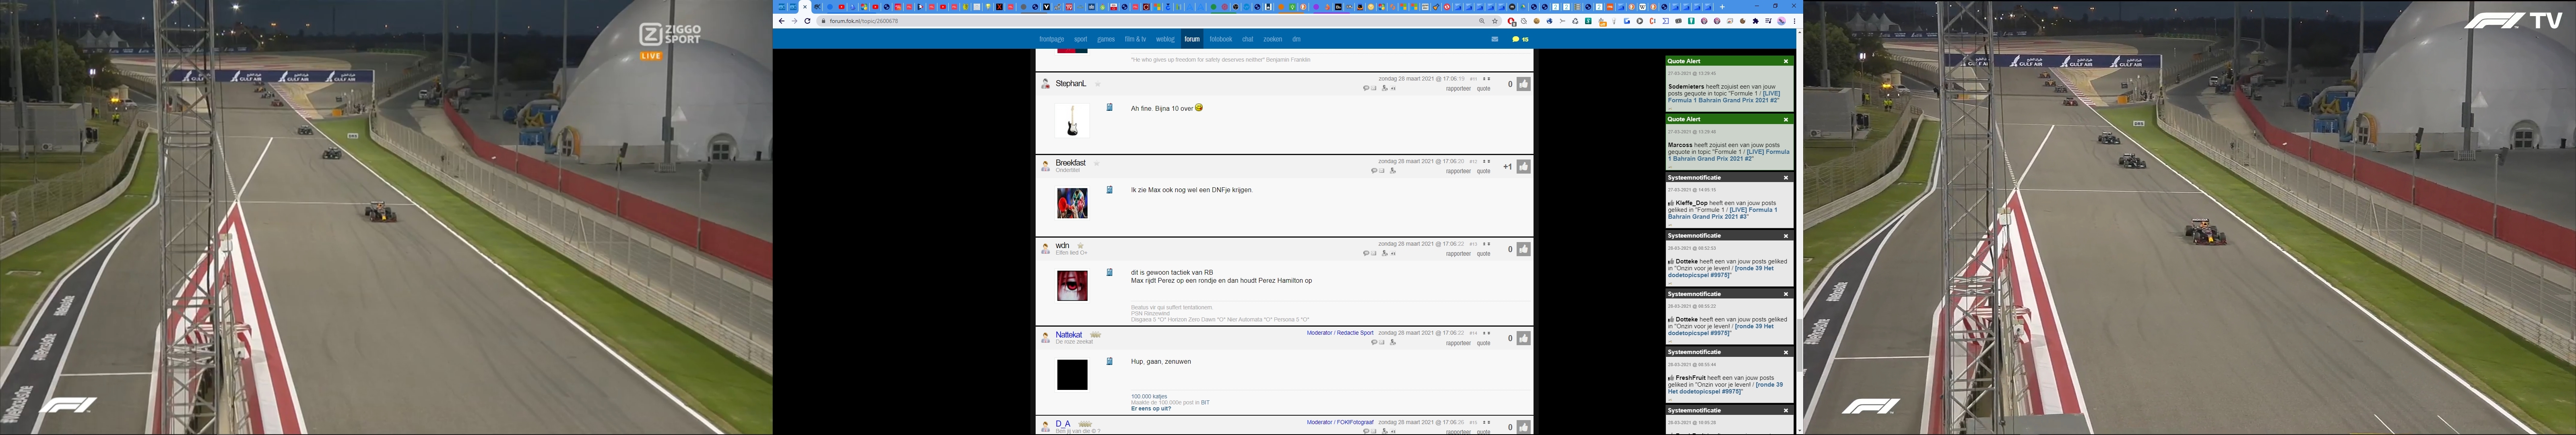Open the dm menu item
This screenshot has height=435, width=2576.
click(1297, 39)
